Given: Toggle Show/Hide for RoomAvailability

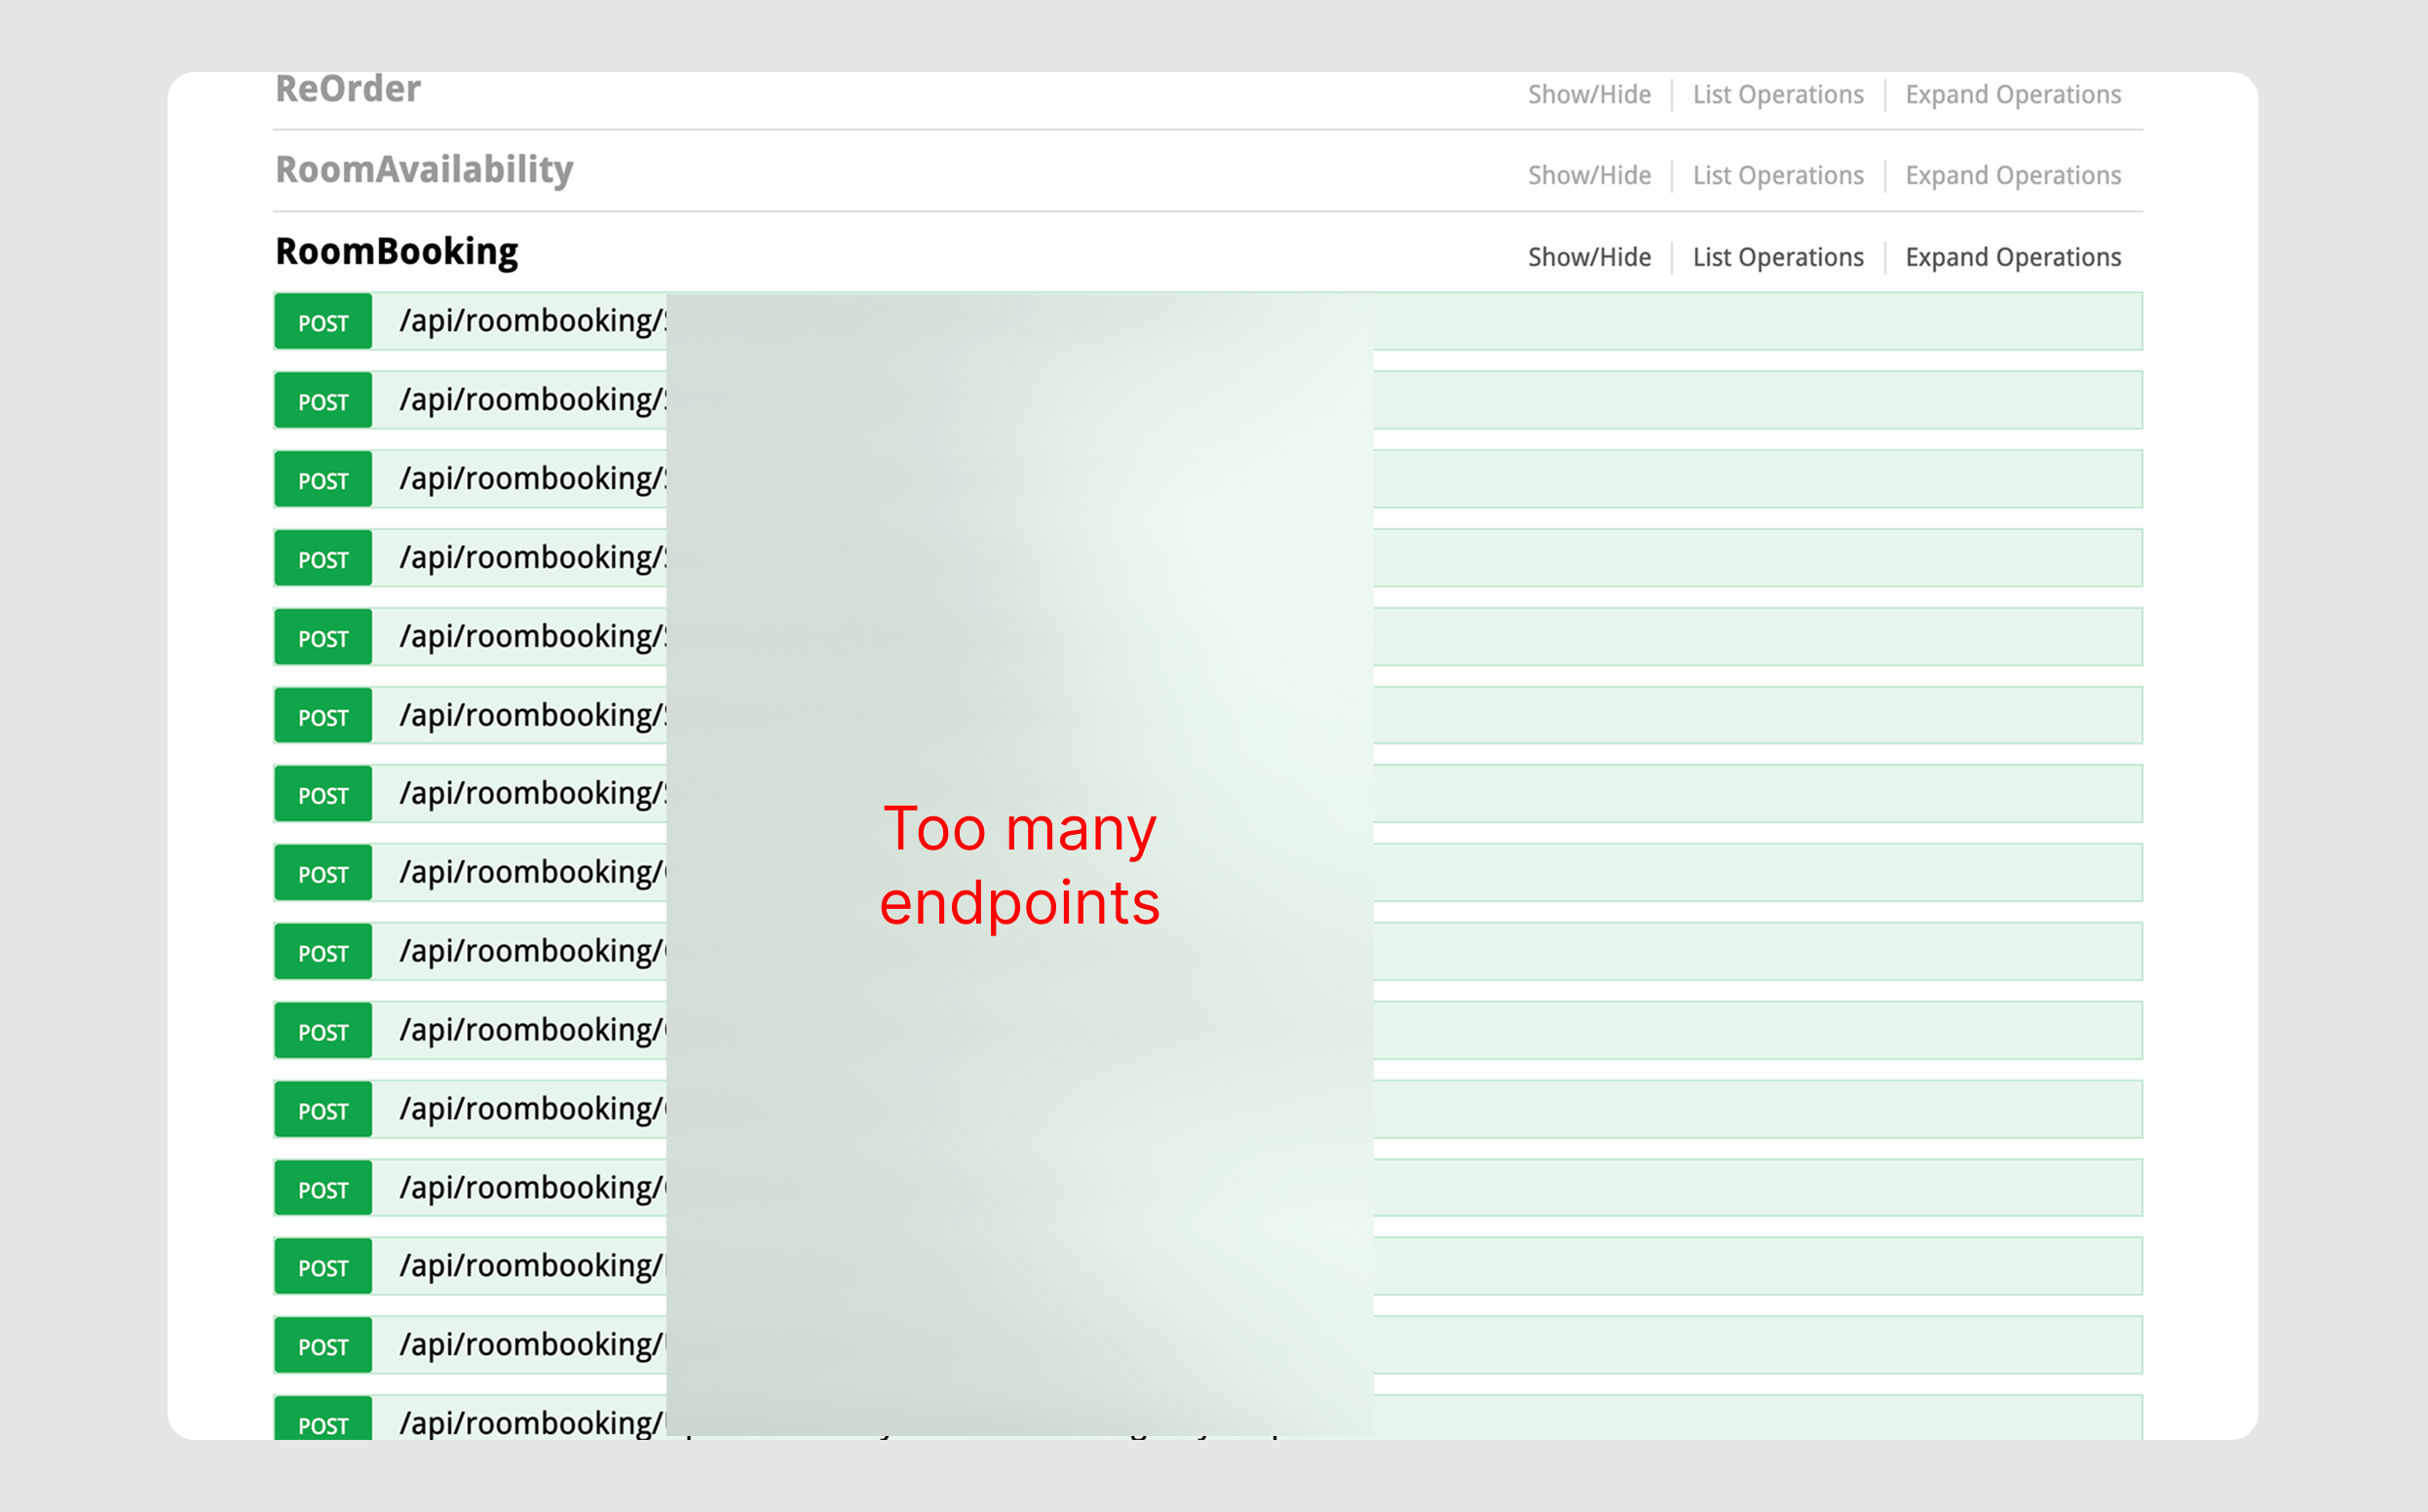Looking at the screenshot, I should click(x=1589, y=176).
